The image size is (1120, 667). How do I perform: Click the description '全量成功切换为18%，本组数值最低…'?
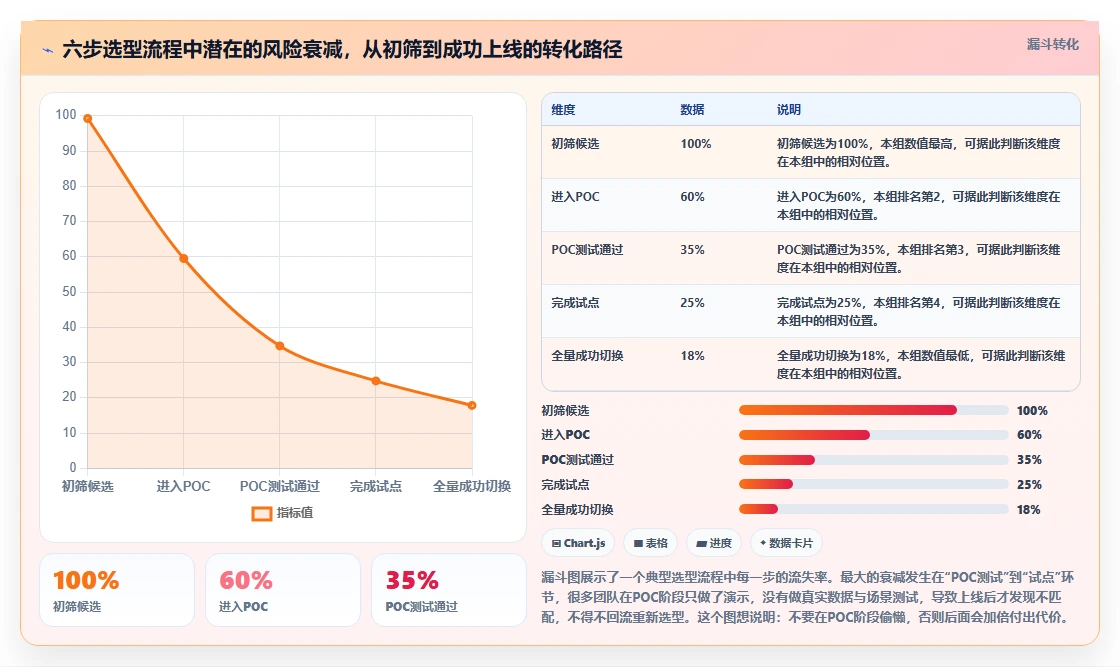click(x=921, y=364)
